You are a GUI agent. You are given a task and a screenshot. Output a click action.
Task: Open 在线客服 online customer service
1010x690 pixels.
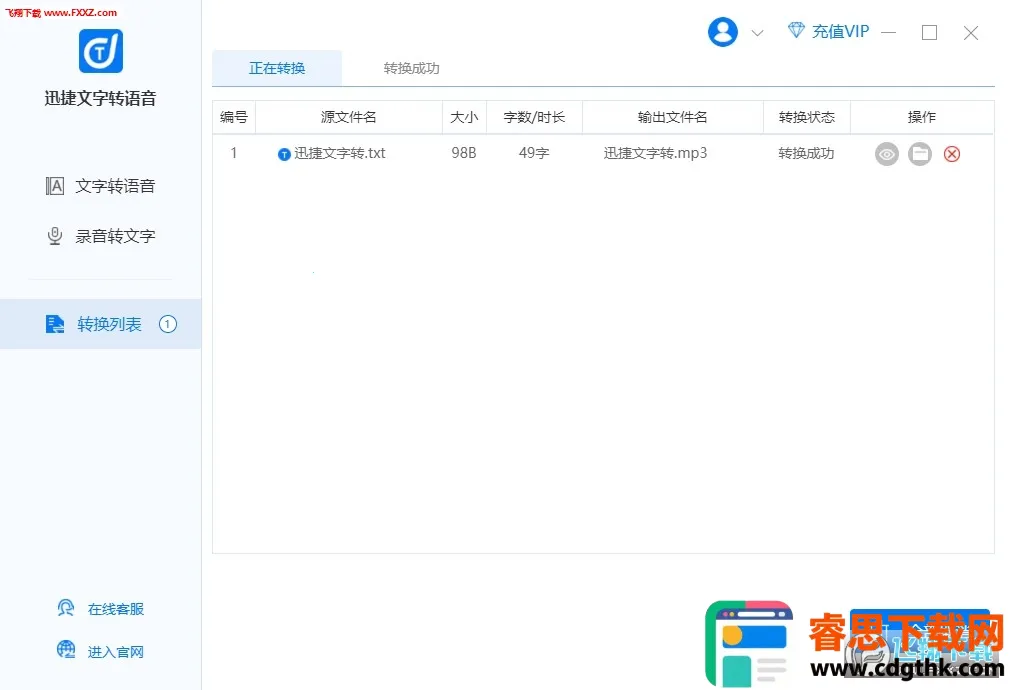(102, 609)
